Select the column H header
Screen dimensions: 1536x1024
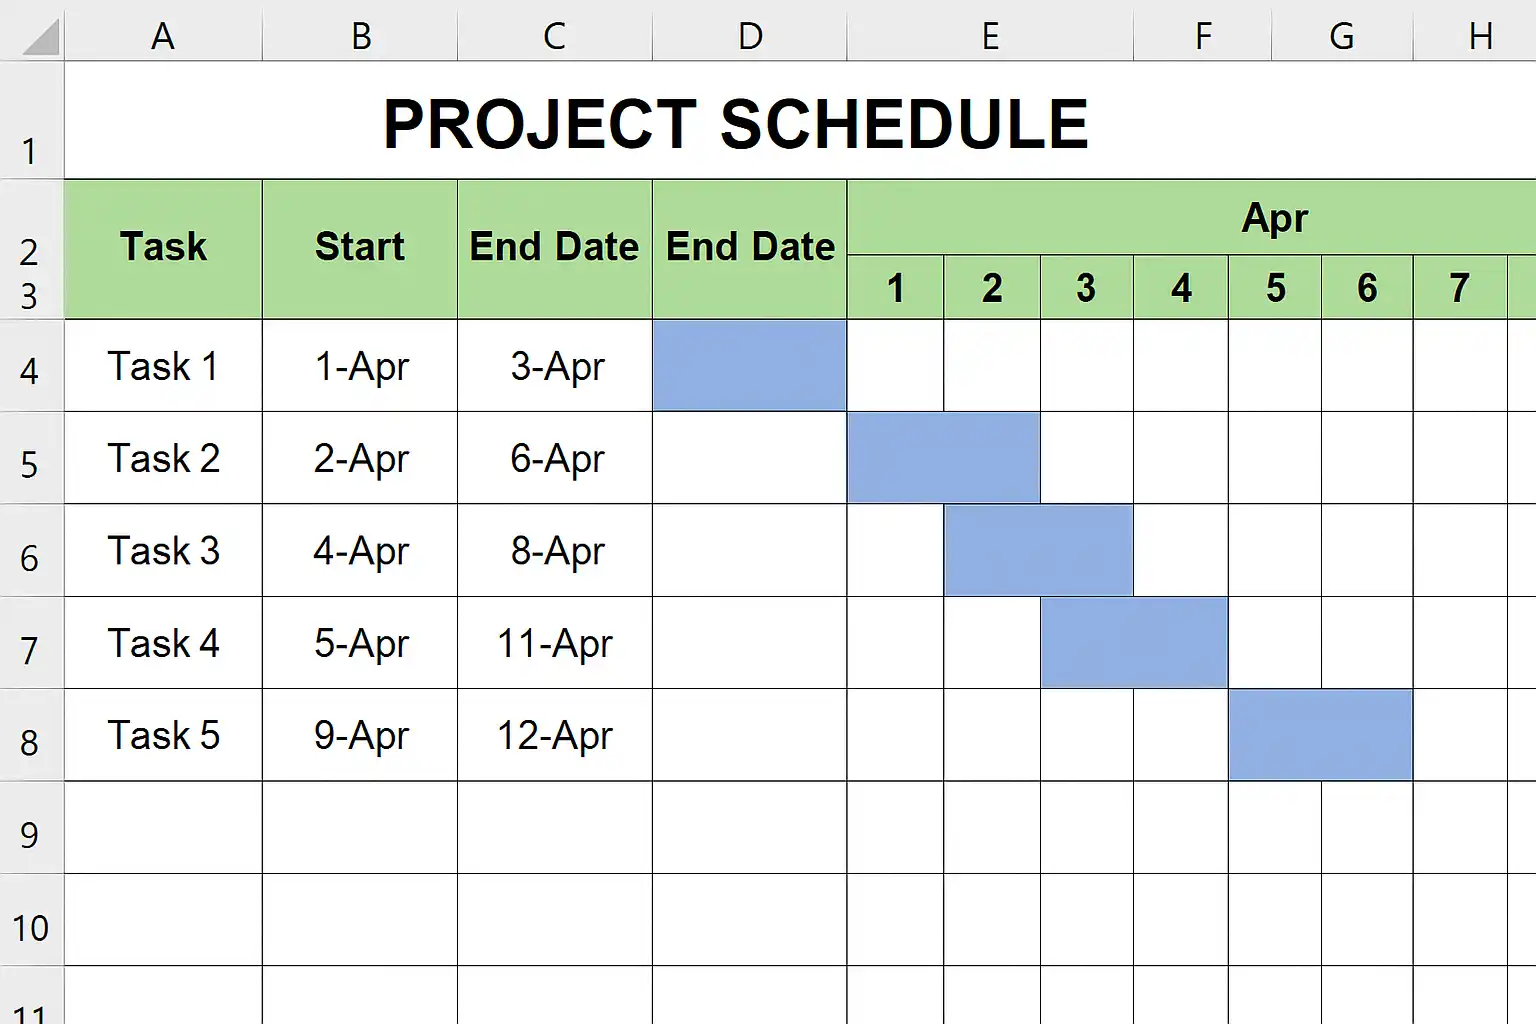(1480, 36)
